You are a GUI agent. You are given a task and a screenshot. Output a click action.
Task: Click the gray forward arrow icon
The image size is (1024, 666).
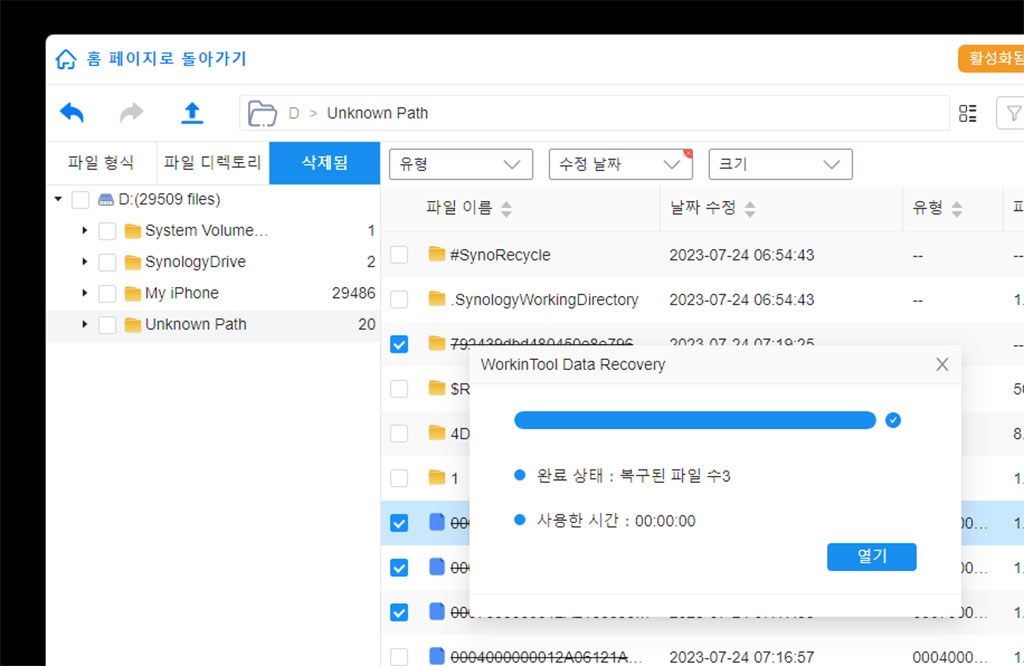point(131,112)
